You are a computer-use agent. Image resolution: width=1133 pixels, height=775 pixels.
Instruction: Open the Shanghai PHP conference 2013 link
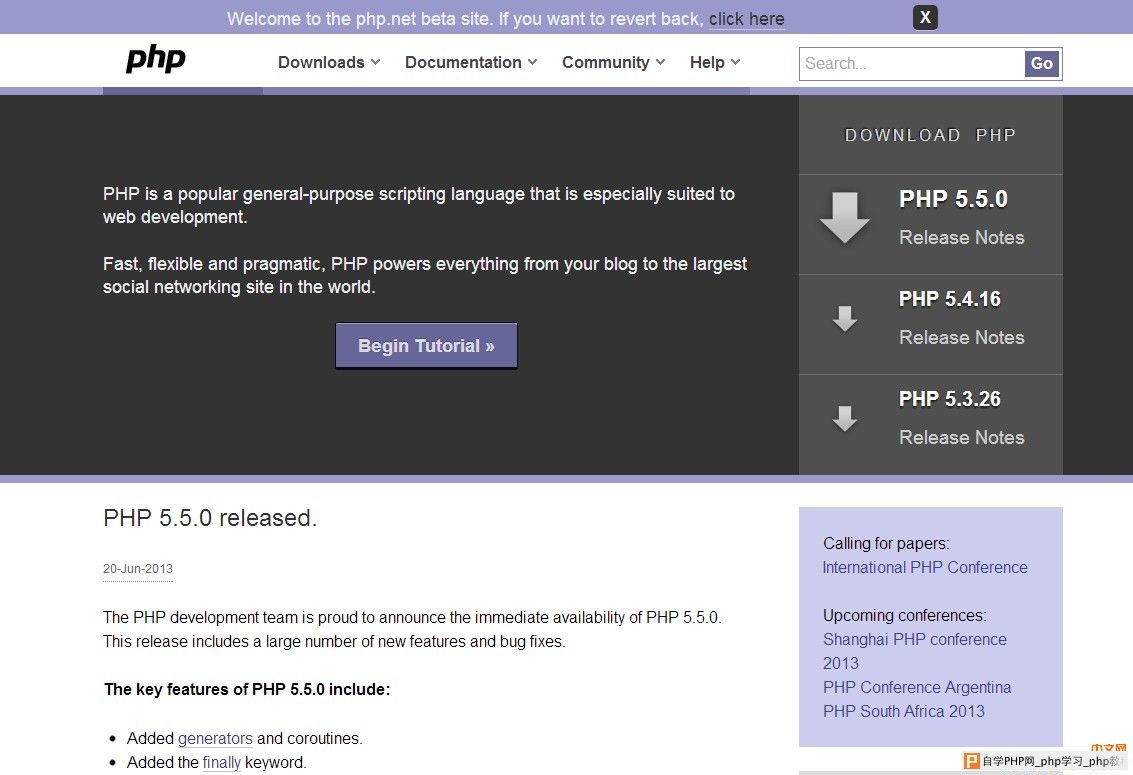(x=915, y=651)
